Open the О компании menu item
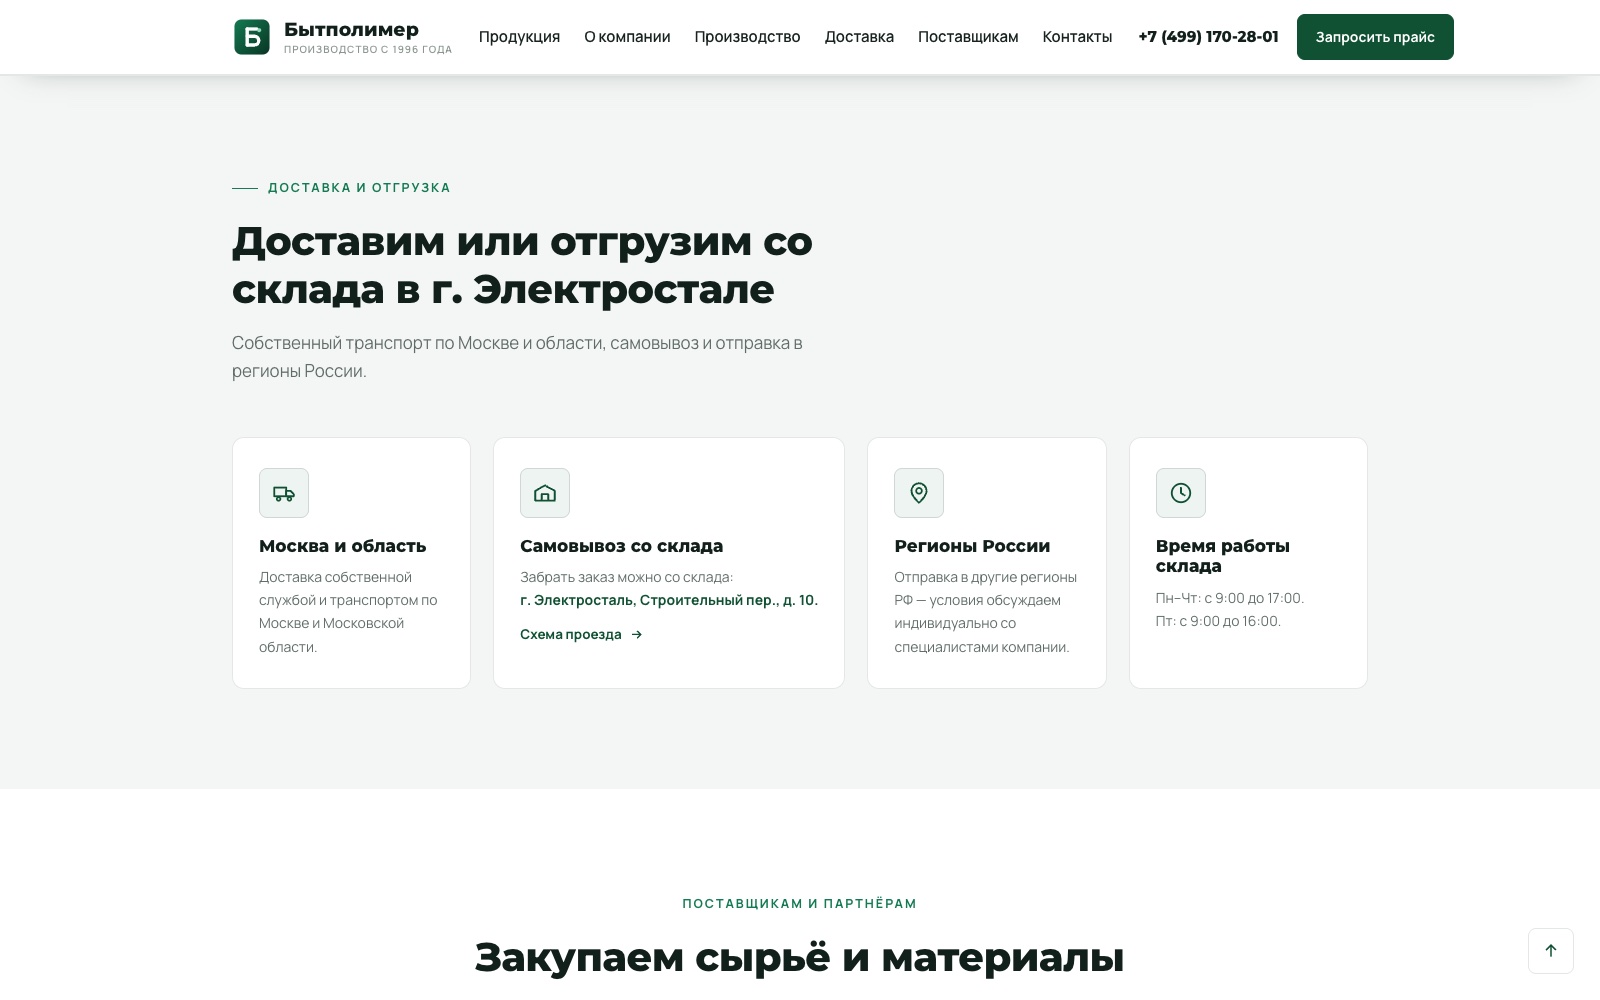 [x=627, y=37]
